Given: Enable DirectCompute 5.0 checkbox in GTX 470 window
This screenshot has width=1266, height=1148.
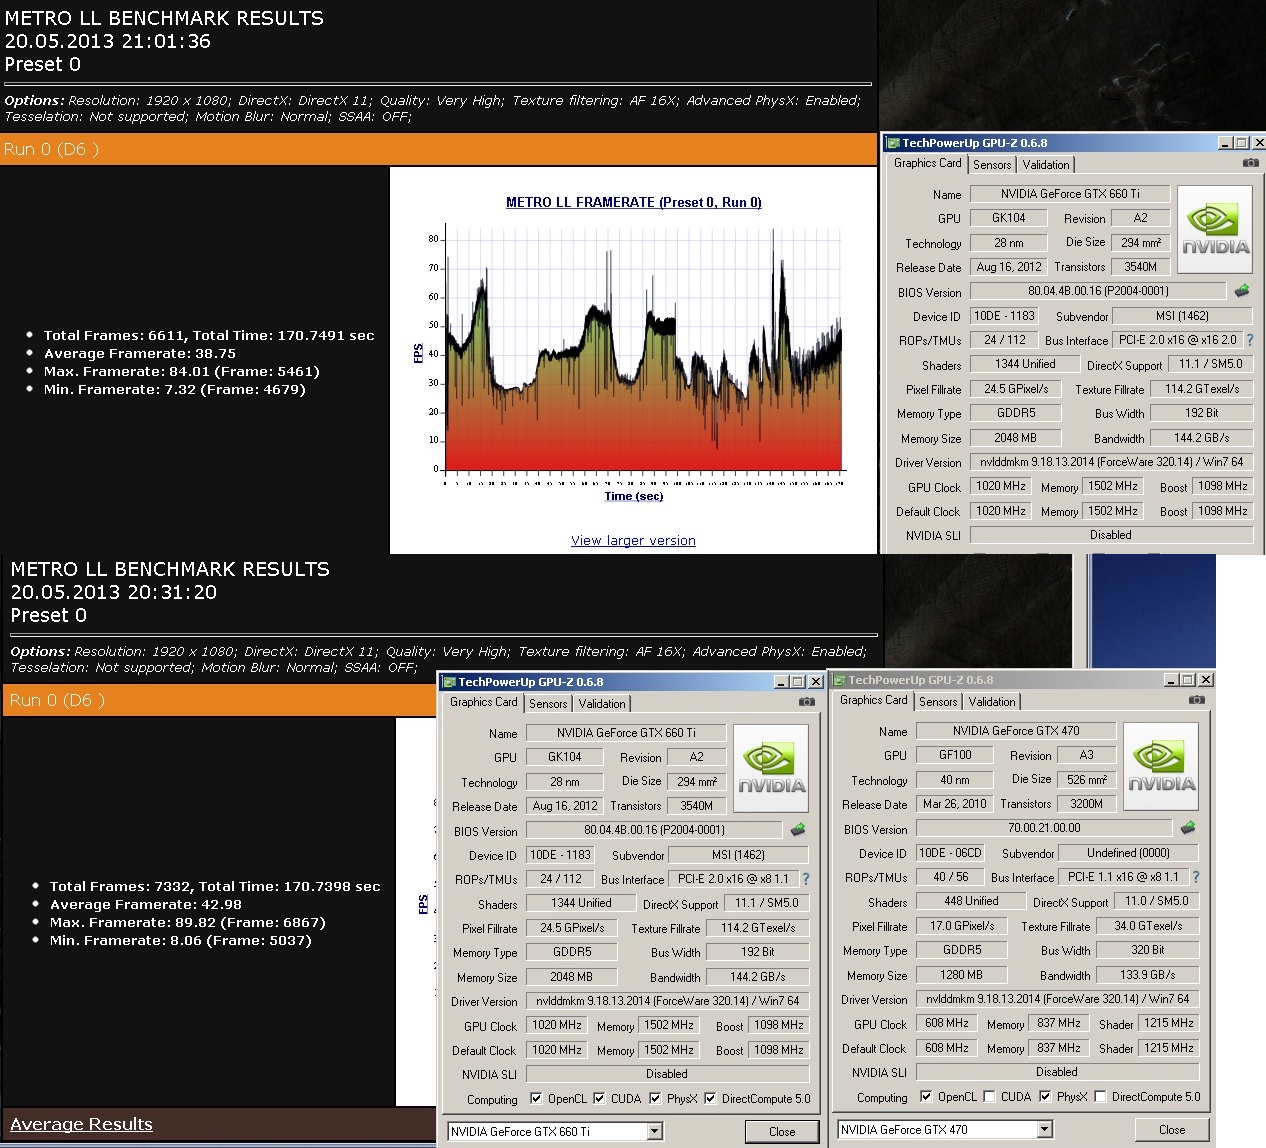Looking at the screenshot, I should pyautogui.click(x=1100, y=1097).
